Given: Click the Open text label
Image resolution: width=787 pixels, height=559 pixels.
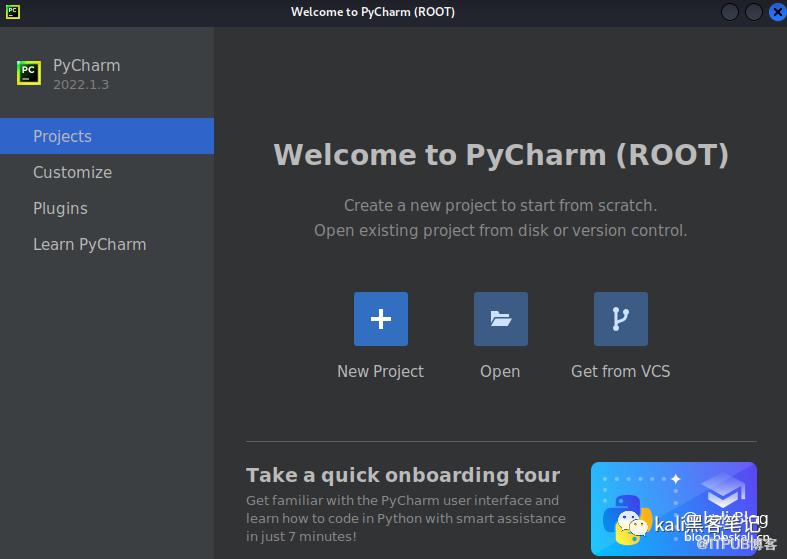Looking at the screenshot, I should (500, 371).
